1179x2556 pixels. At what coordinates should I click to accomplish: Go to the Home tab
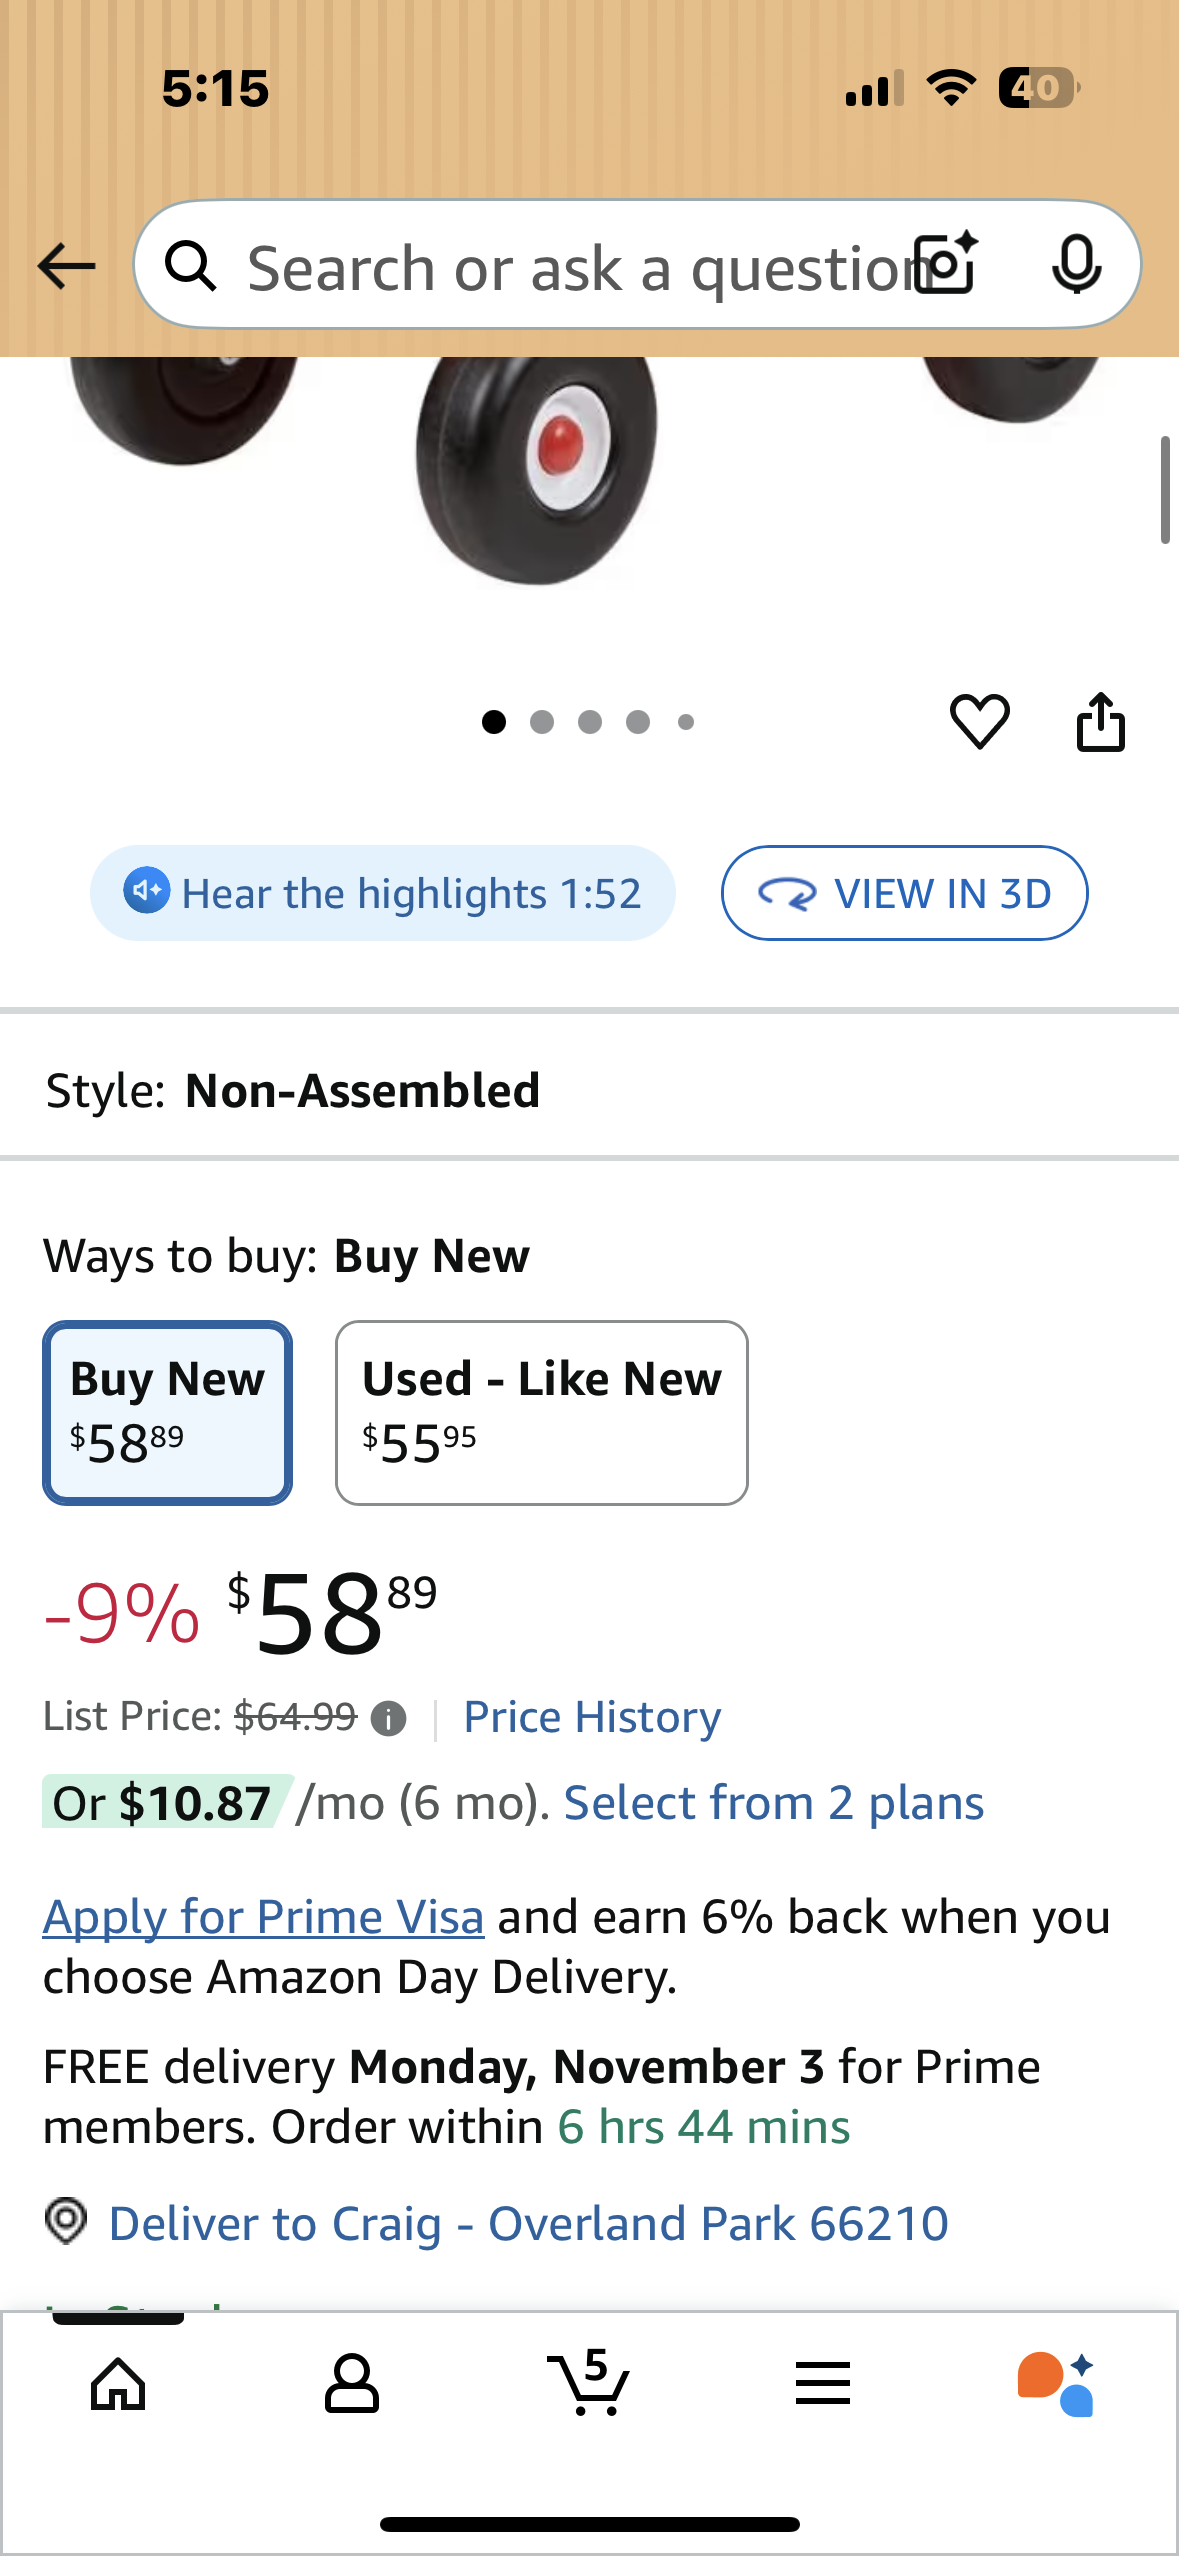pos(118,2383)
